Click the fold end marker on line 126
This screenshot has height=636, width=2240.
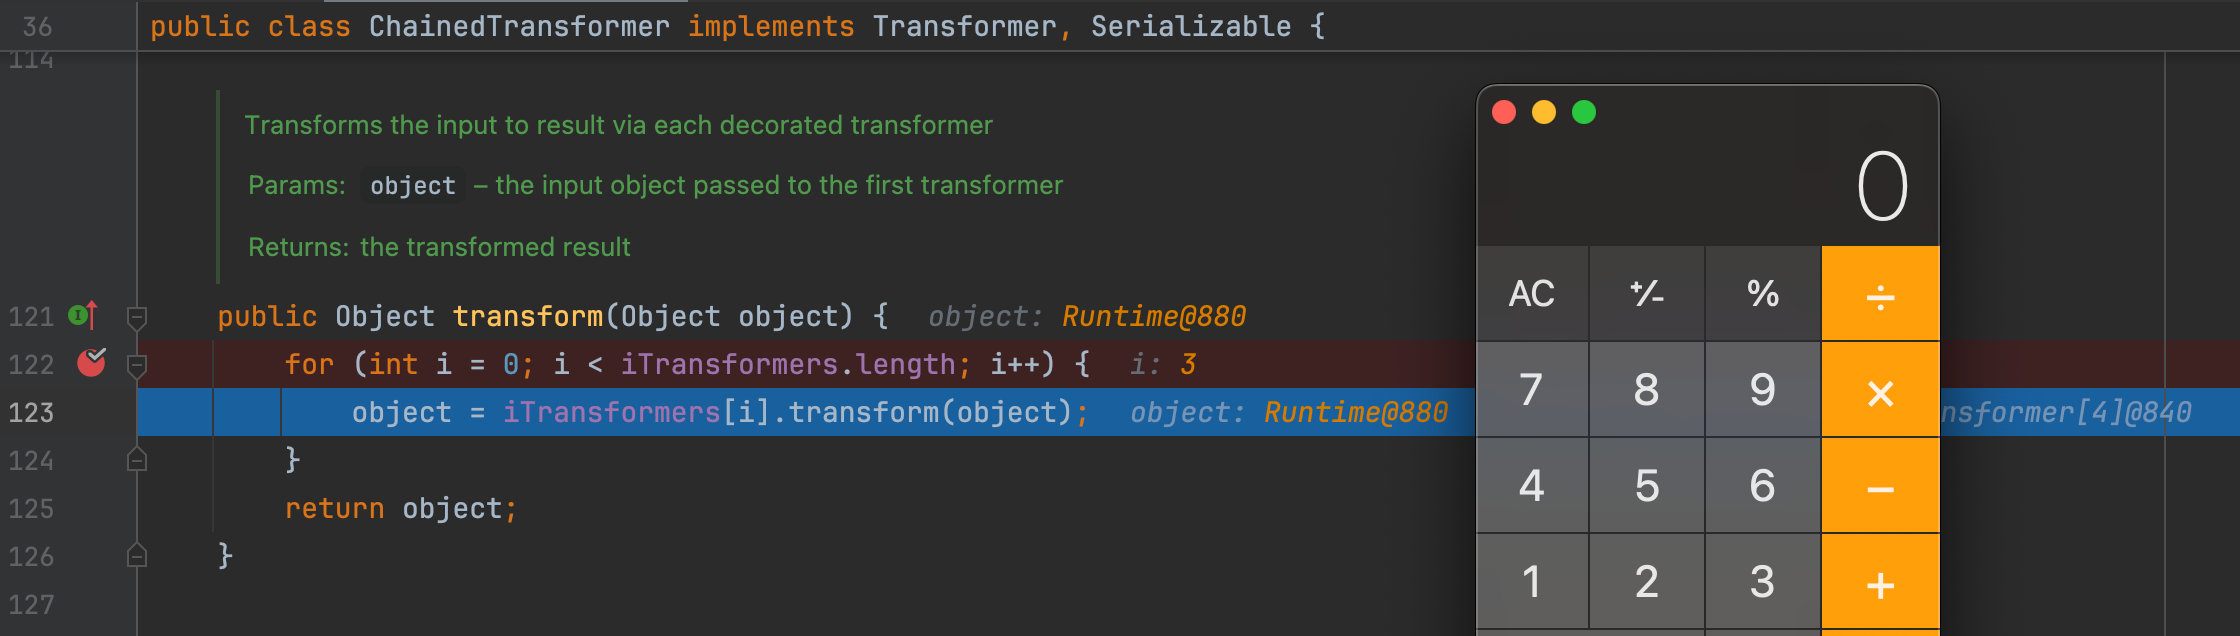(x=138, y=556)
